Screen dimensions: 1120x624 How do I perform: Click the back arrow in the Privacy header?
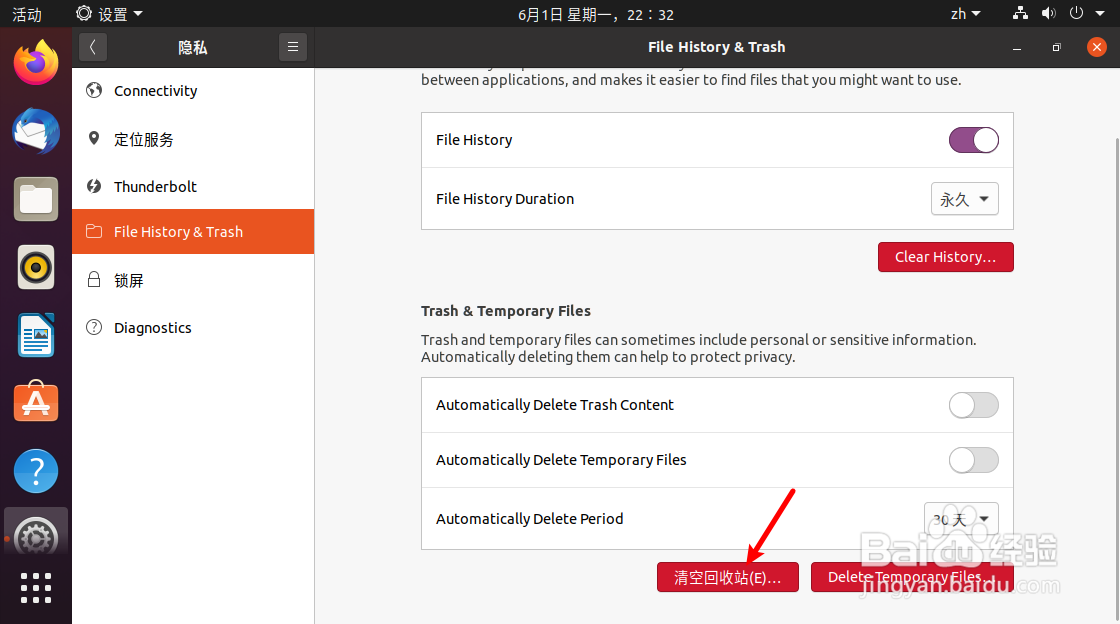(93, 47)
